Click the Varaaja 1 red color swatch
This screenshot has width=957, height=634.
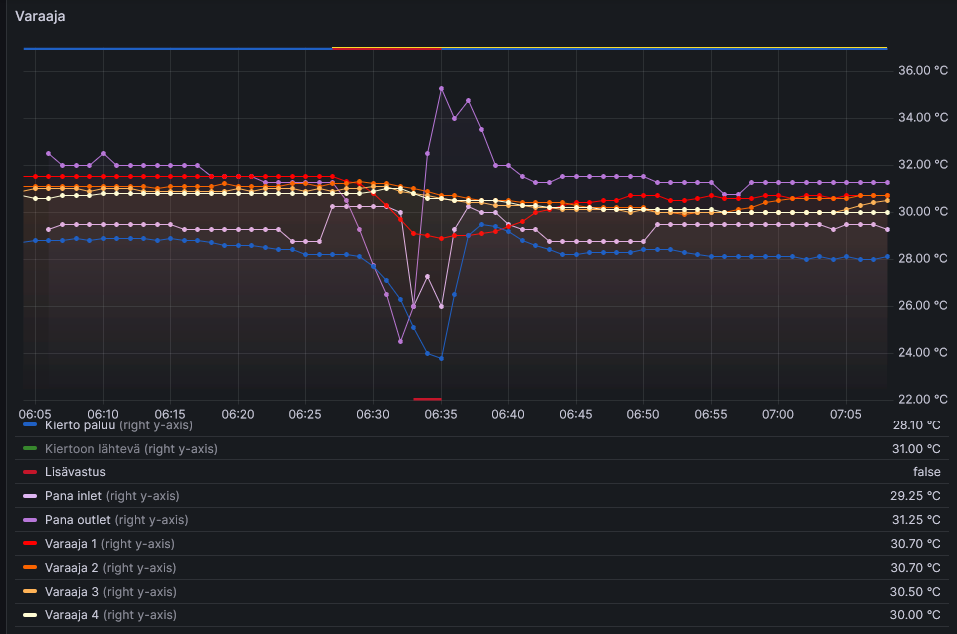tap(30, 544)
